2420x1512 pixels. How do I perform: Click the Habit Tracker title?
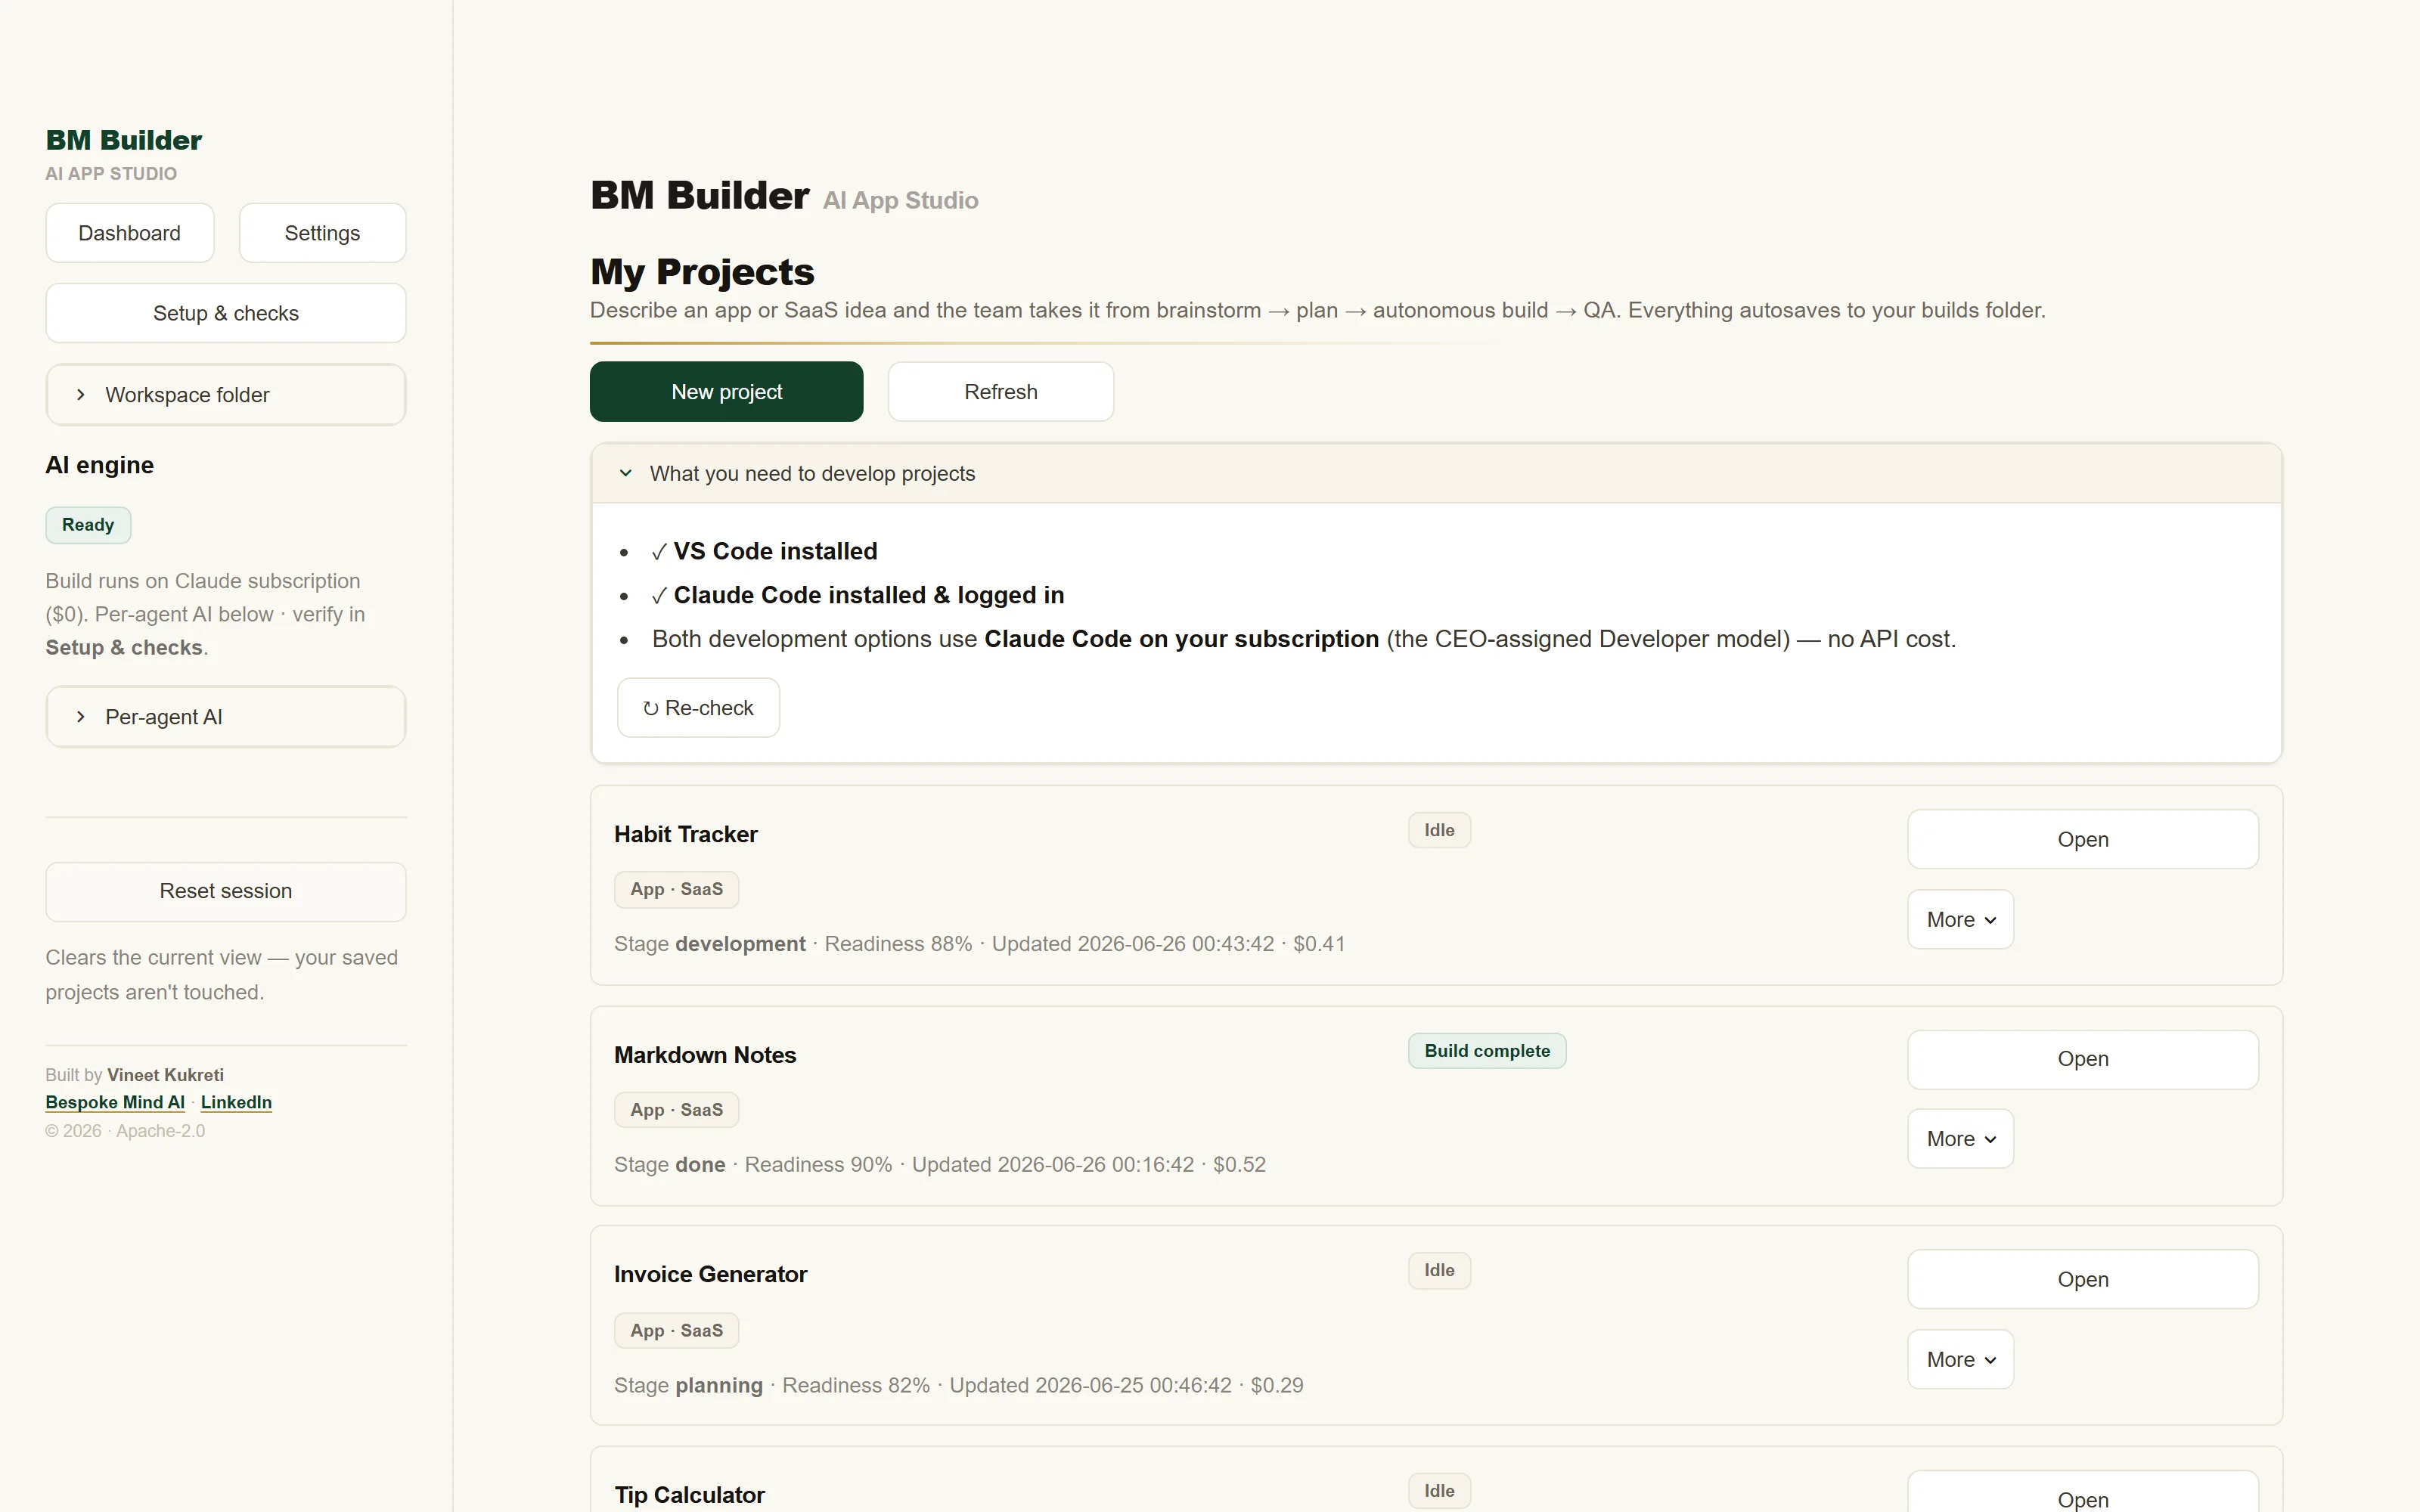coord(686,834)
